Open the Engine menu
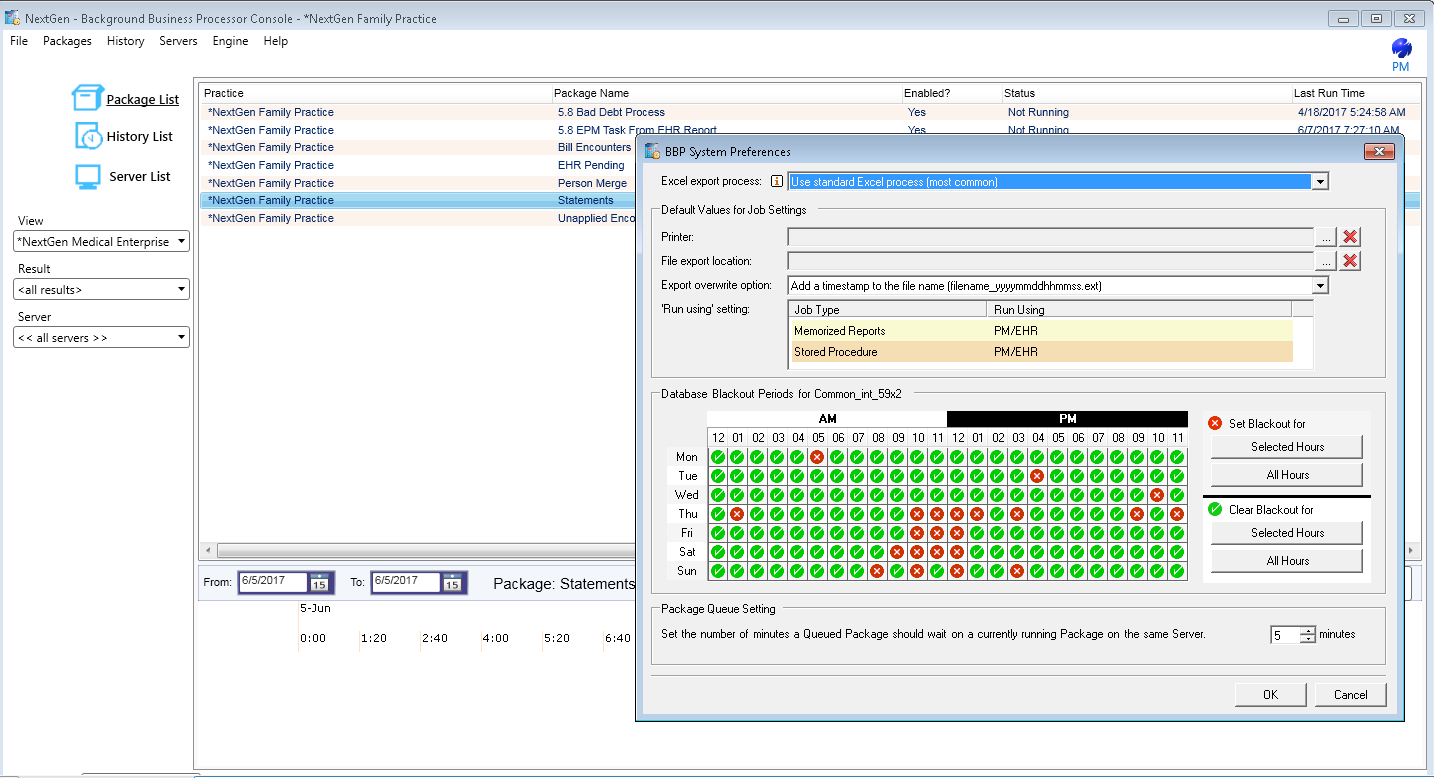 (x=230, y=41)
